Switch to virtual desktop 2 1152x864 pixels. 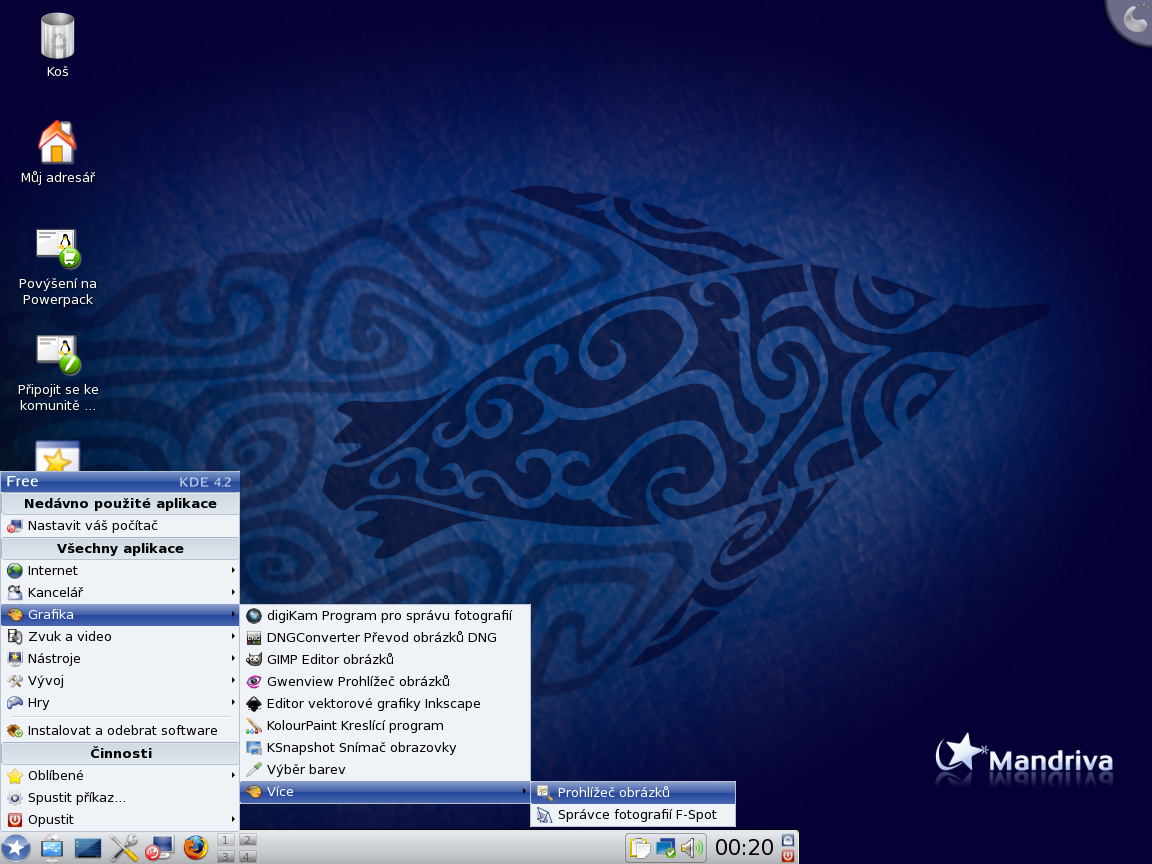pyautogui.click(x=248, y=840)
